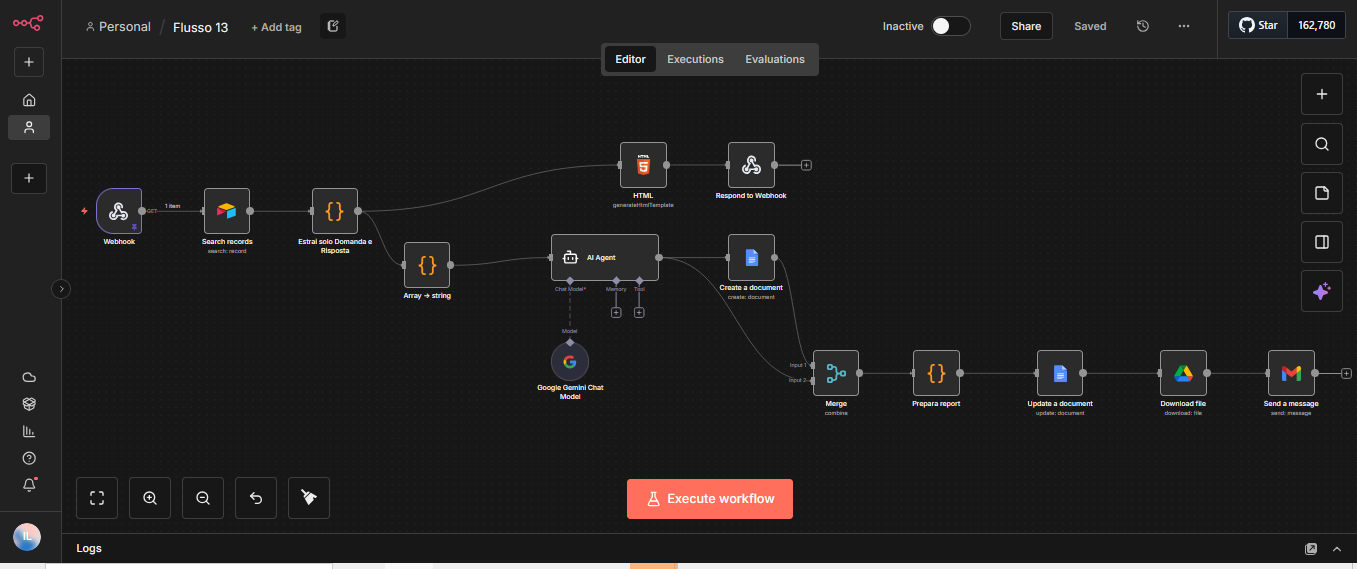Click the tidy up broom button
Viewport: 1357px width, 569px height.
tap(309, 498)
